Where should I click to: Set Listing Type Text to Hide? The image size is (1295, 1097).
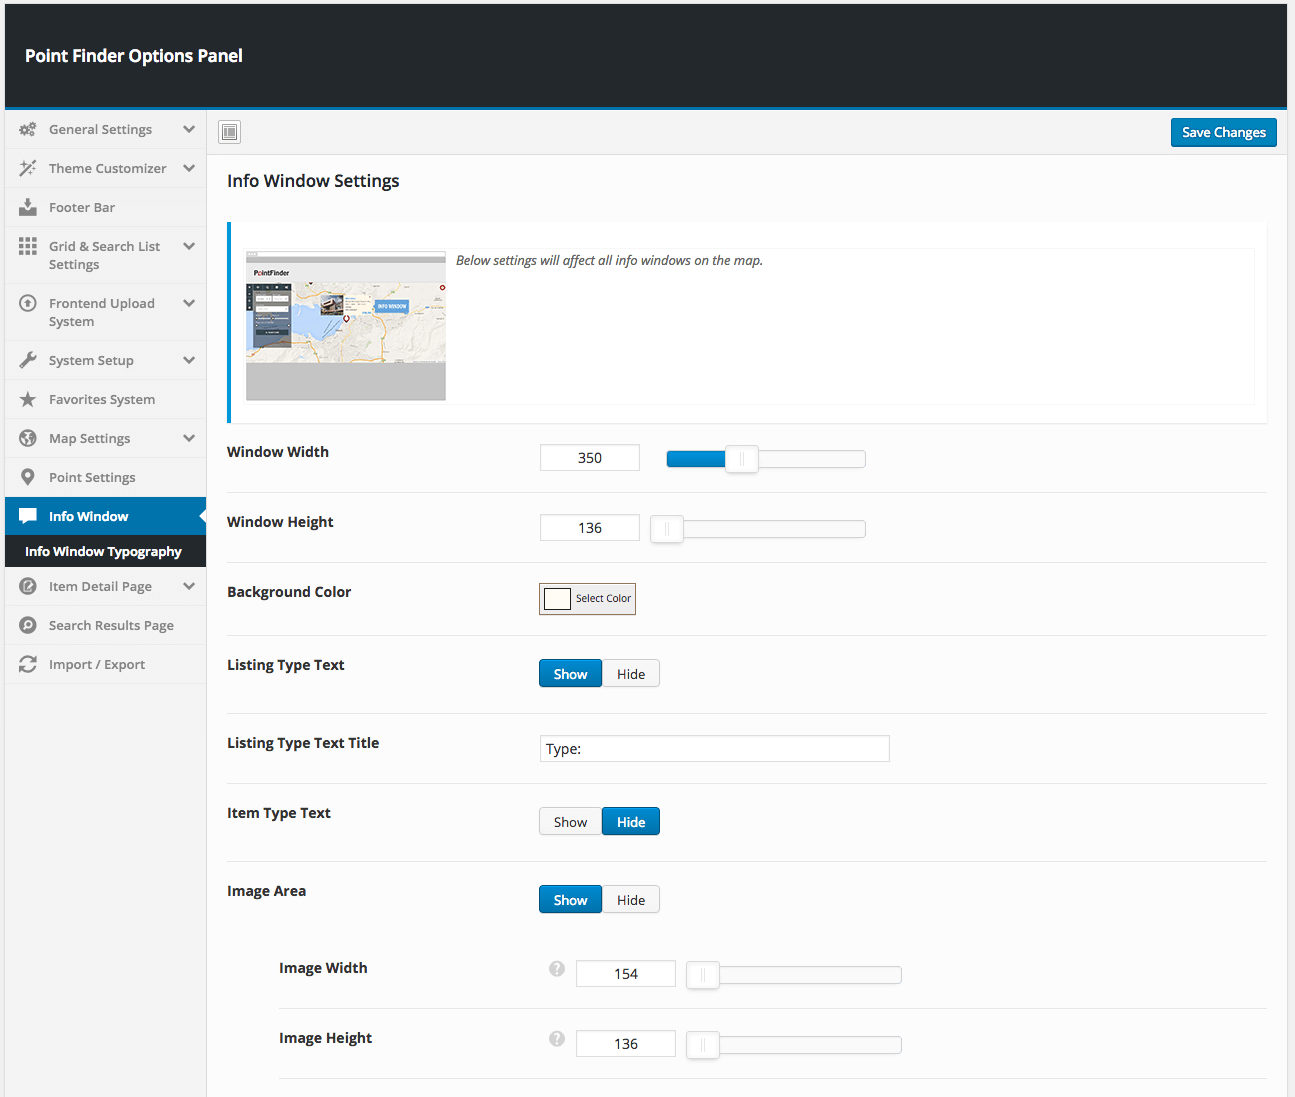coord(630,674)
